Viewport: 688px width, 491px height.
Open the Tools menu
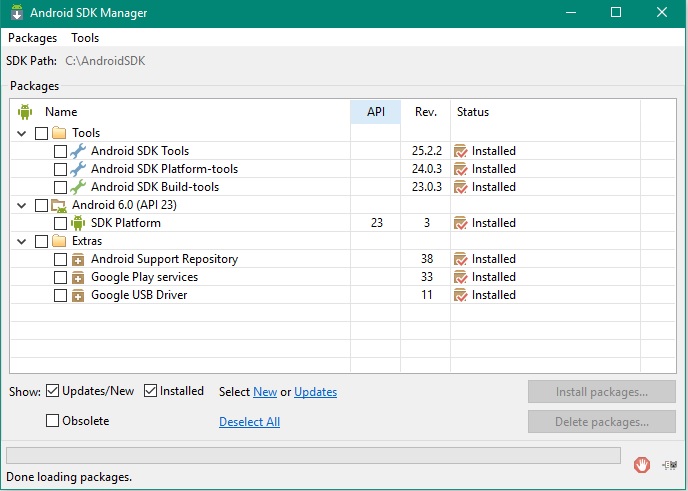coord(85,38)
